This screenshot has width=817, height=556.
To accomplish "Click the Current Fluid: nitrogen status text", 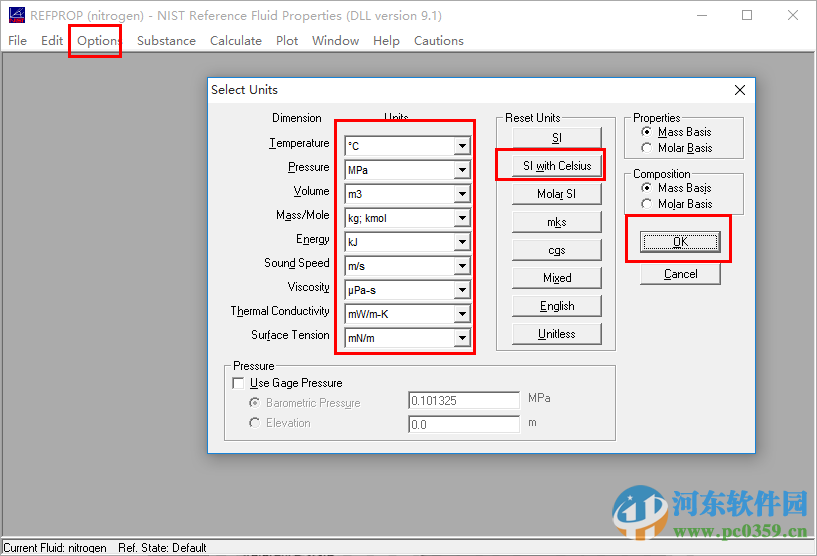I will pos(55,548).
